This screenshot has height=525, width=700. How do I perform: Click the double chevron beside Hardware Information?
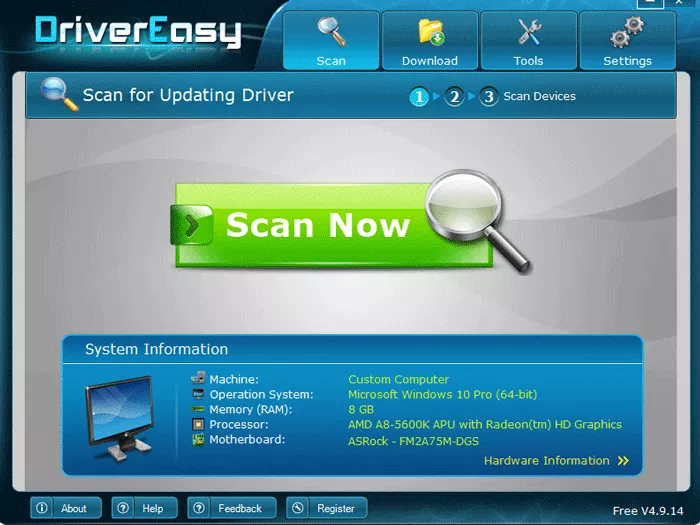pos(623,461)
